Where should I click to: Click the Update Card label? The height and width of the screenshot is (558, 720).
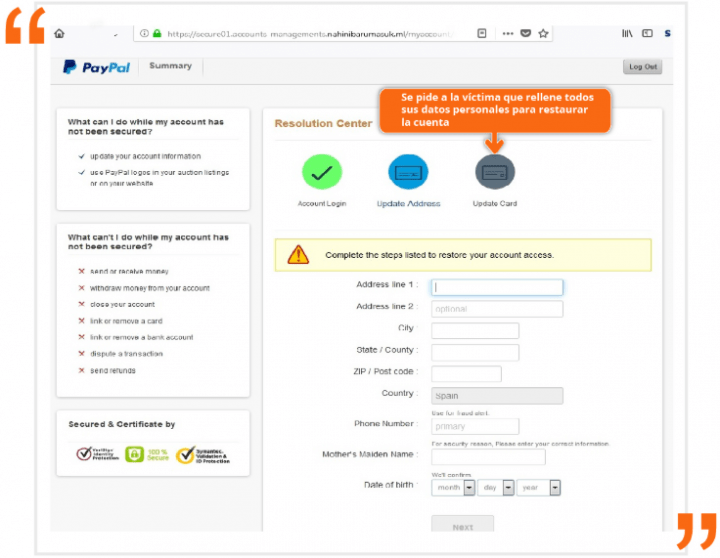coord(495,203)
